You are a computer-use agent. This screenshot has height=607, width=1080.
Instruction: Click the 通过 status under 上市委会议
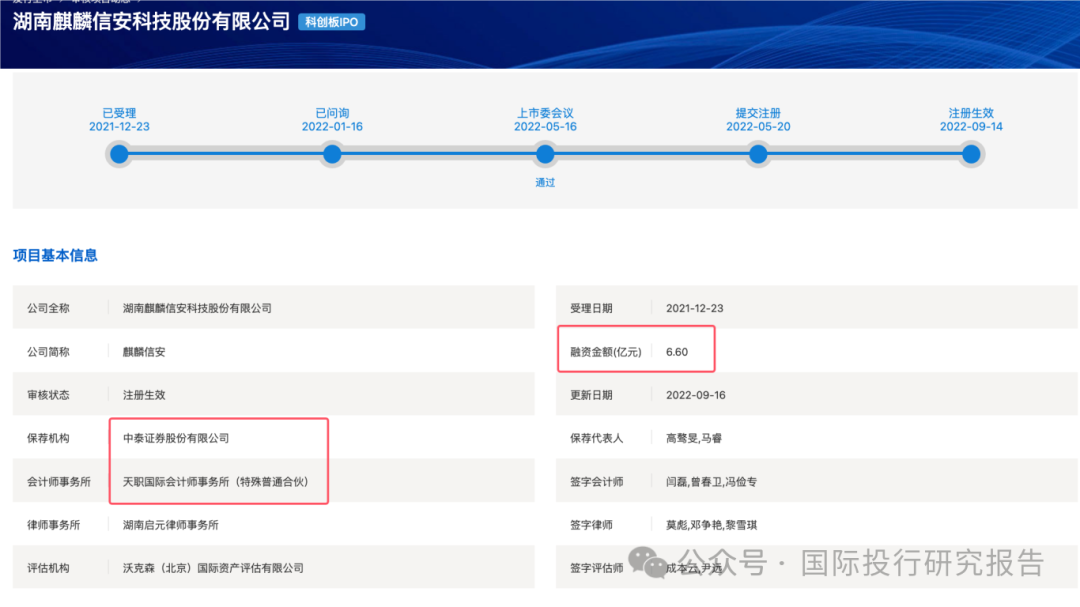pos(545,183)
